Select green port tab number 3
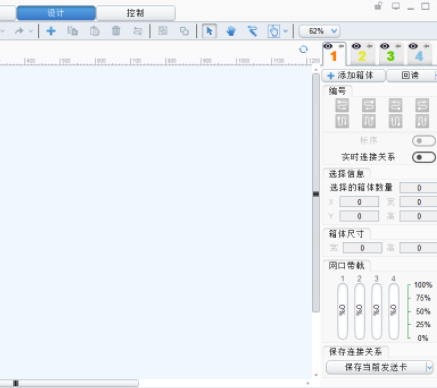This screenshot has height=388, width=437. click(390, 56)
